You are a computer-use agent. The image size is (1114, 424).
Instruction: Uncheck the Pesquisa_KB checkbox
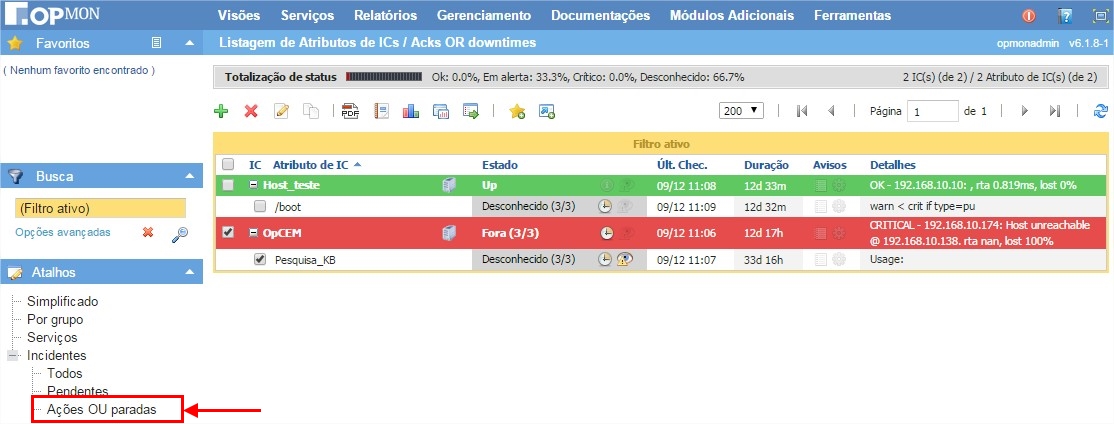click(260, 259)
